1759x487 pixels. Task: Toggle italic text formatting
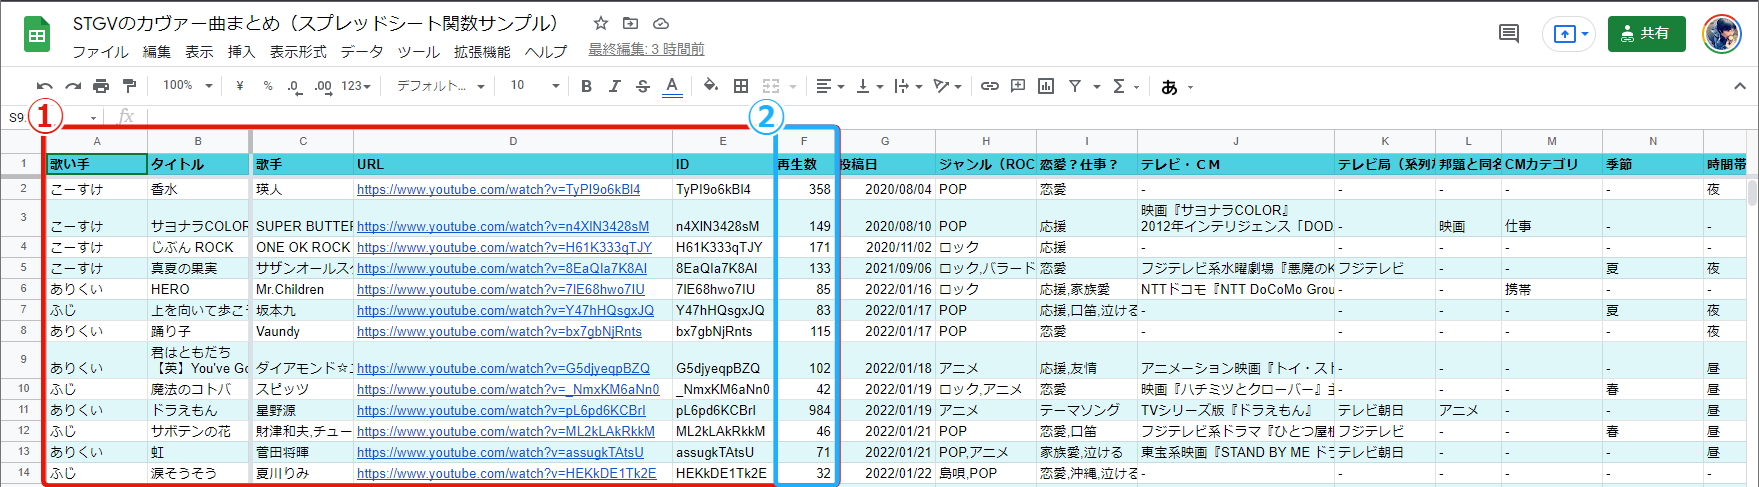pyautogui.click(x=614, y=87)
